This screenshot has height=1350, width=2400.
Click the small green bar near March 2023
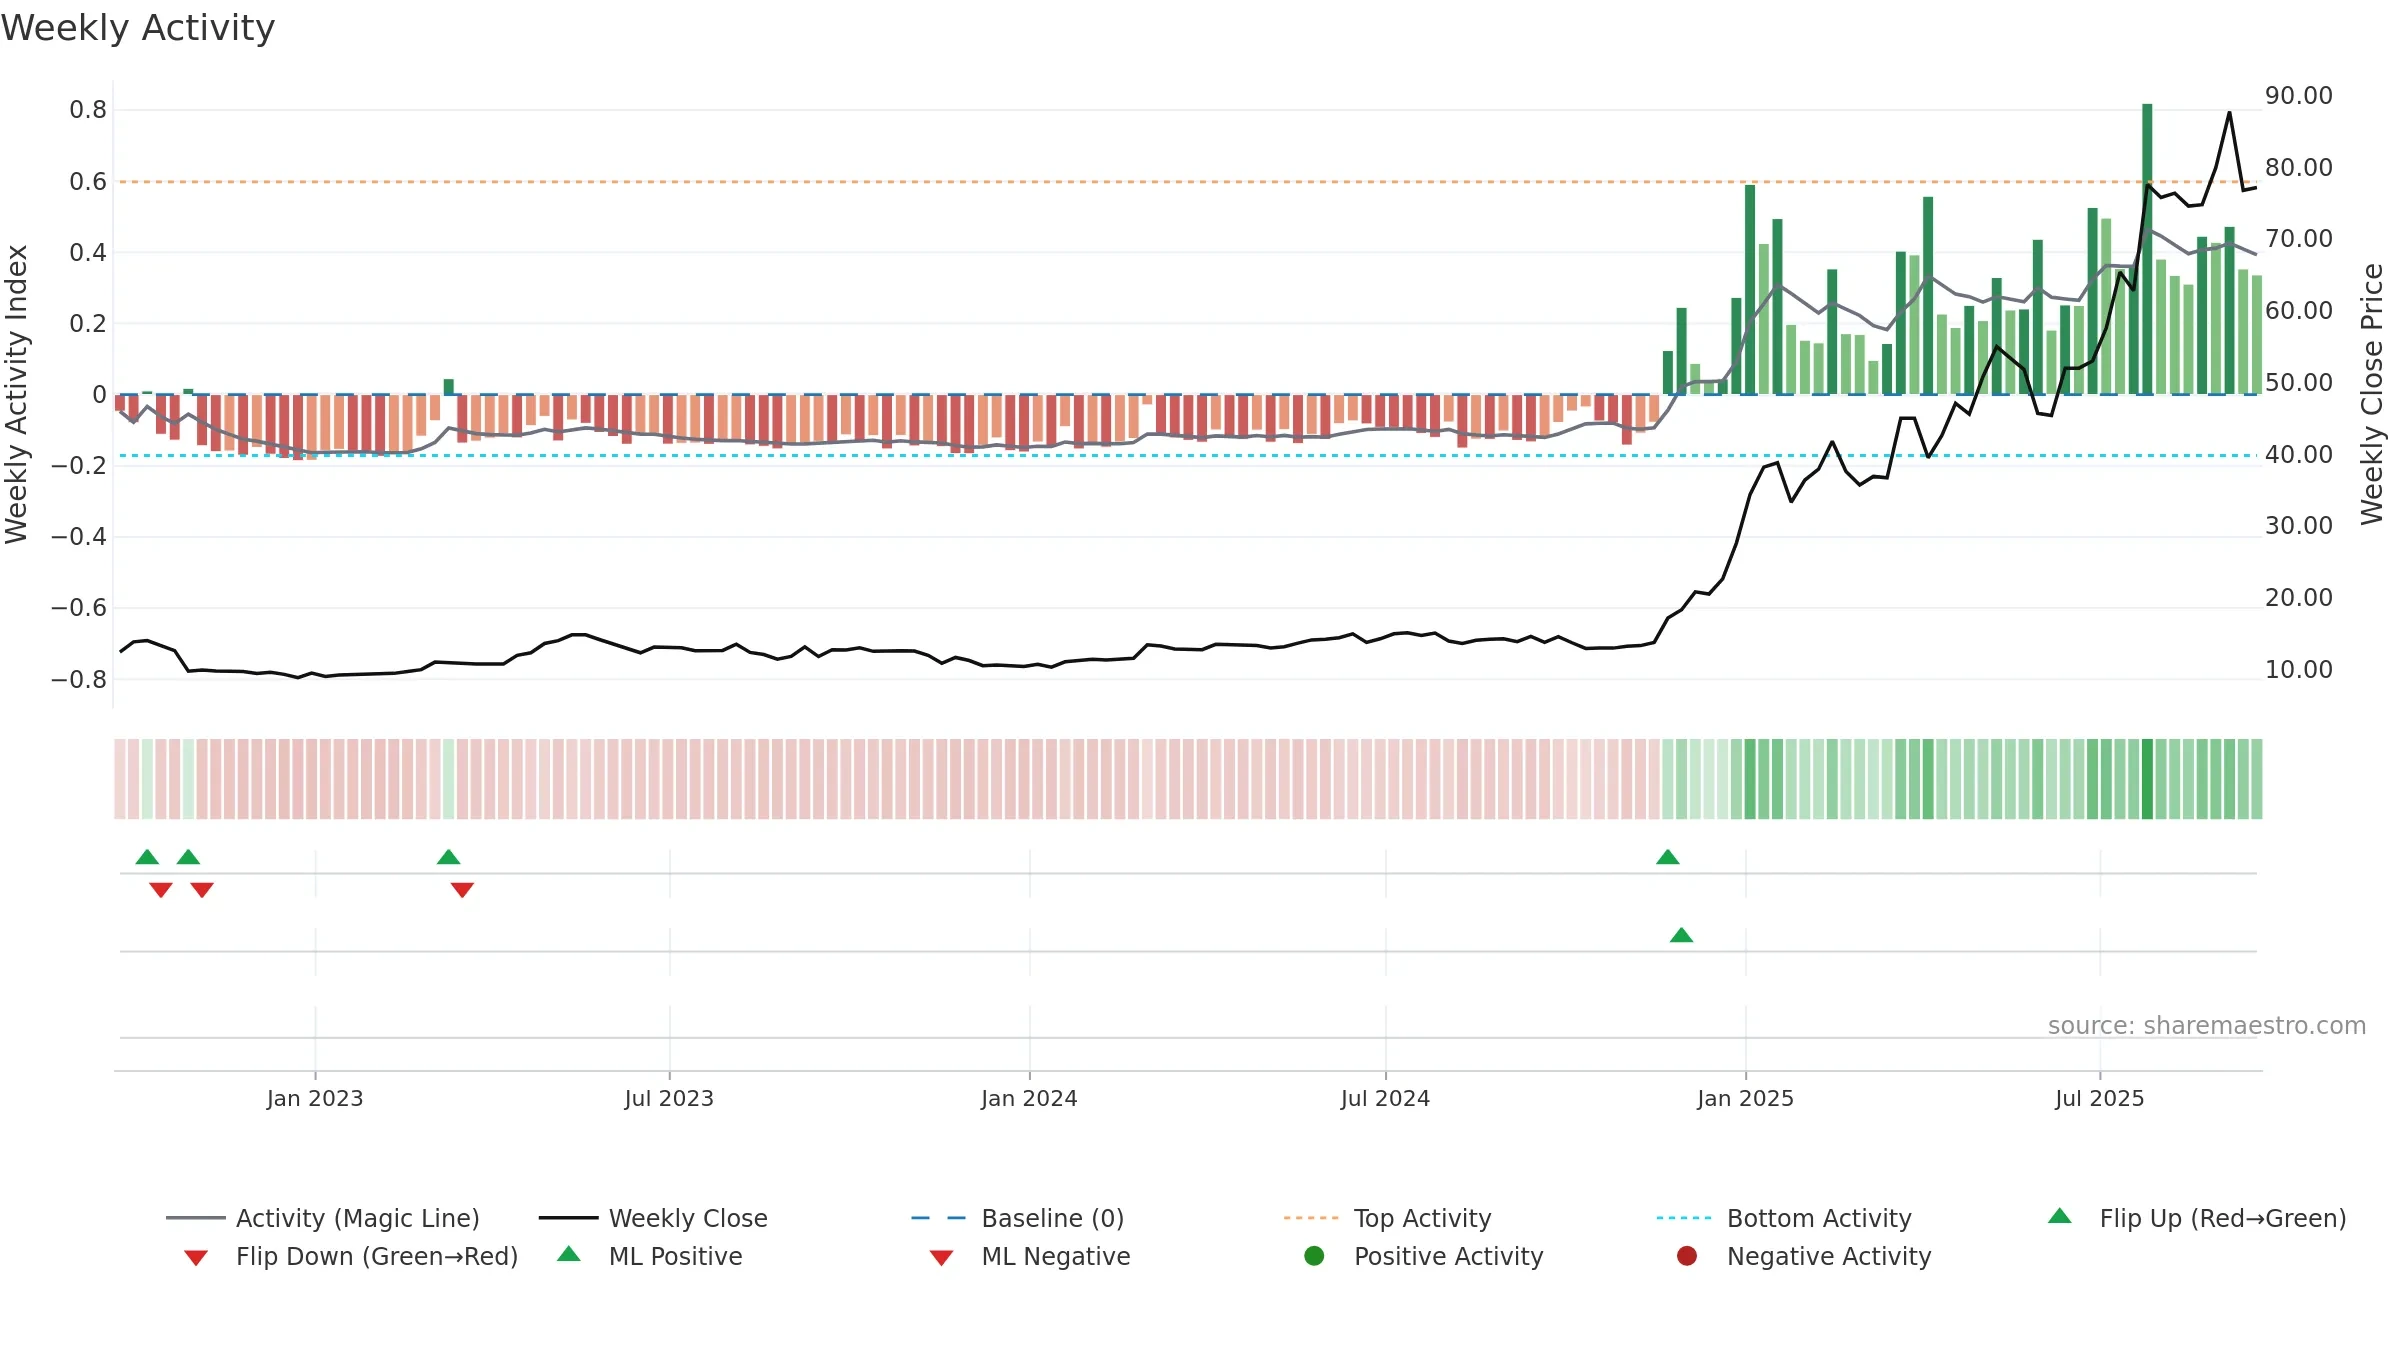point(449,387)
